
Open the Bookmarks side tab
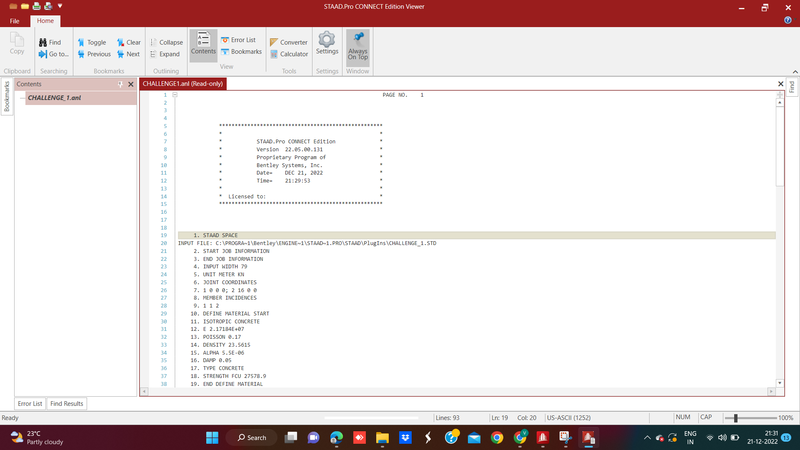pos(7,96)
